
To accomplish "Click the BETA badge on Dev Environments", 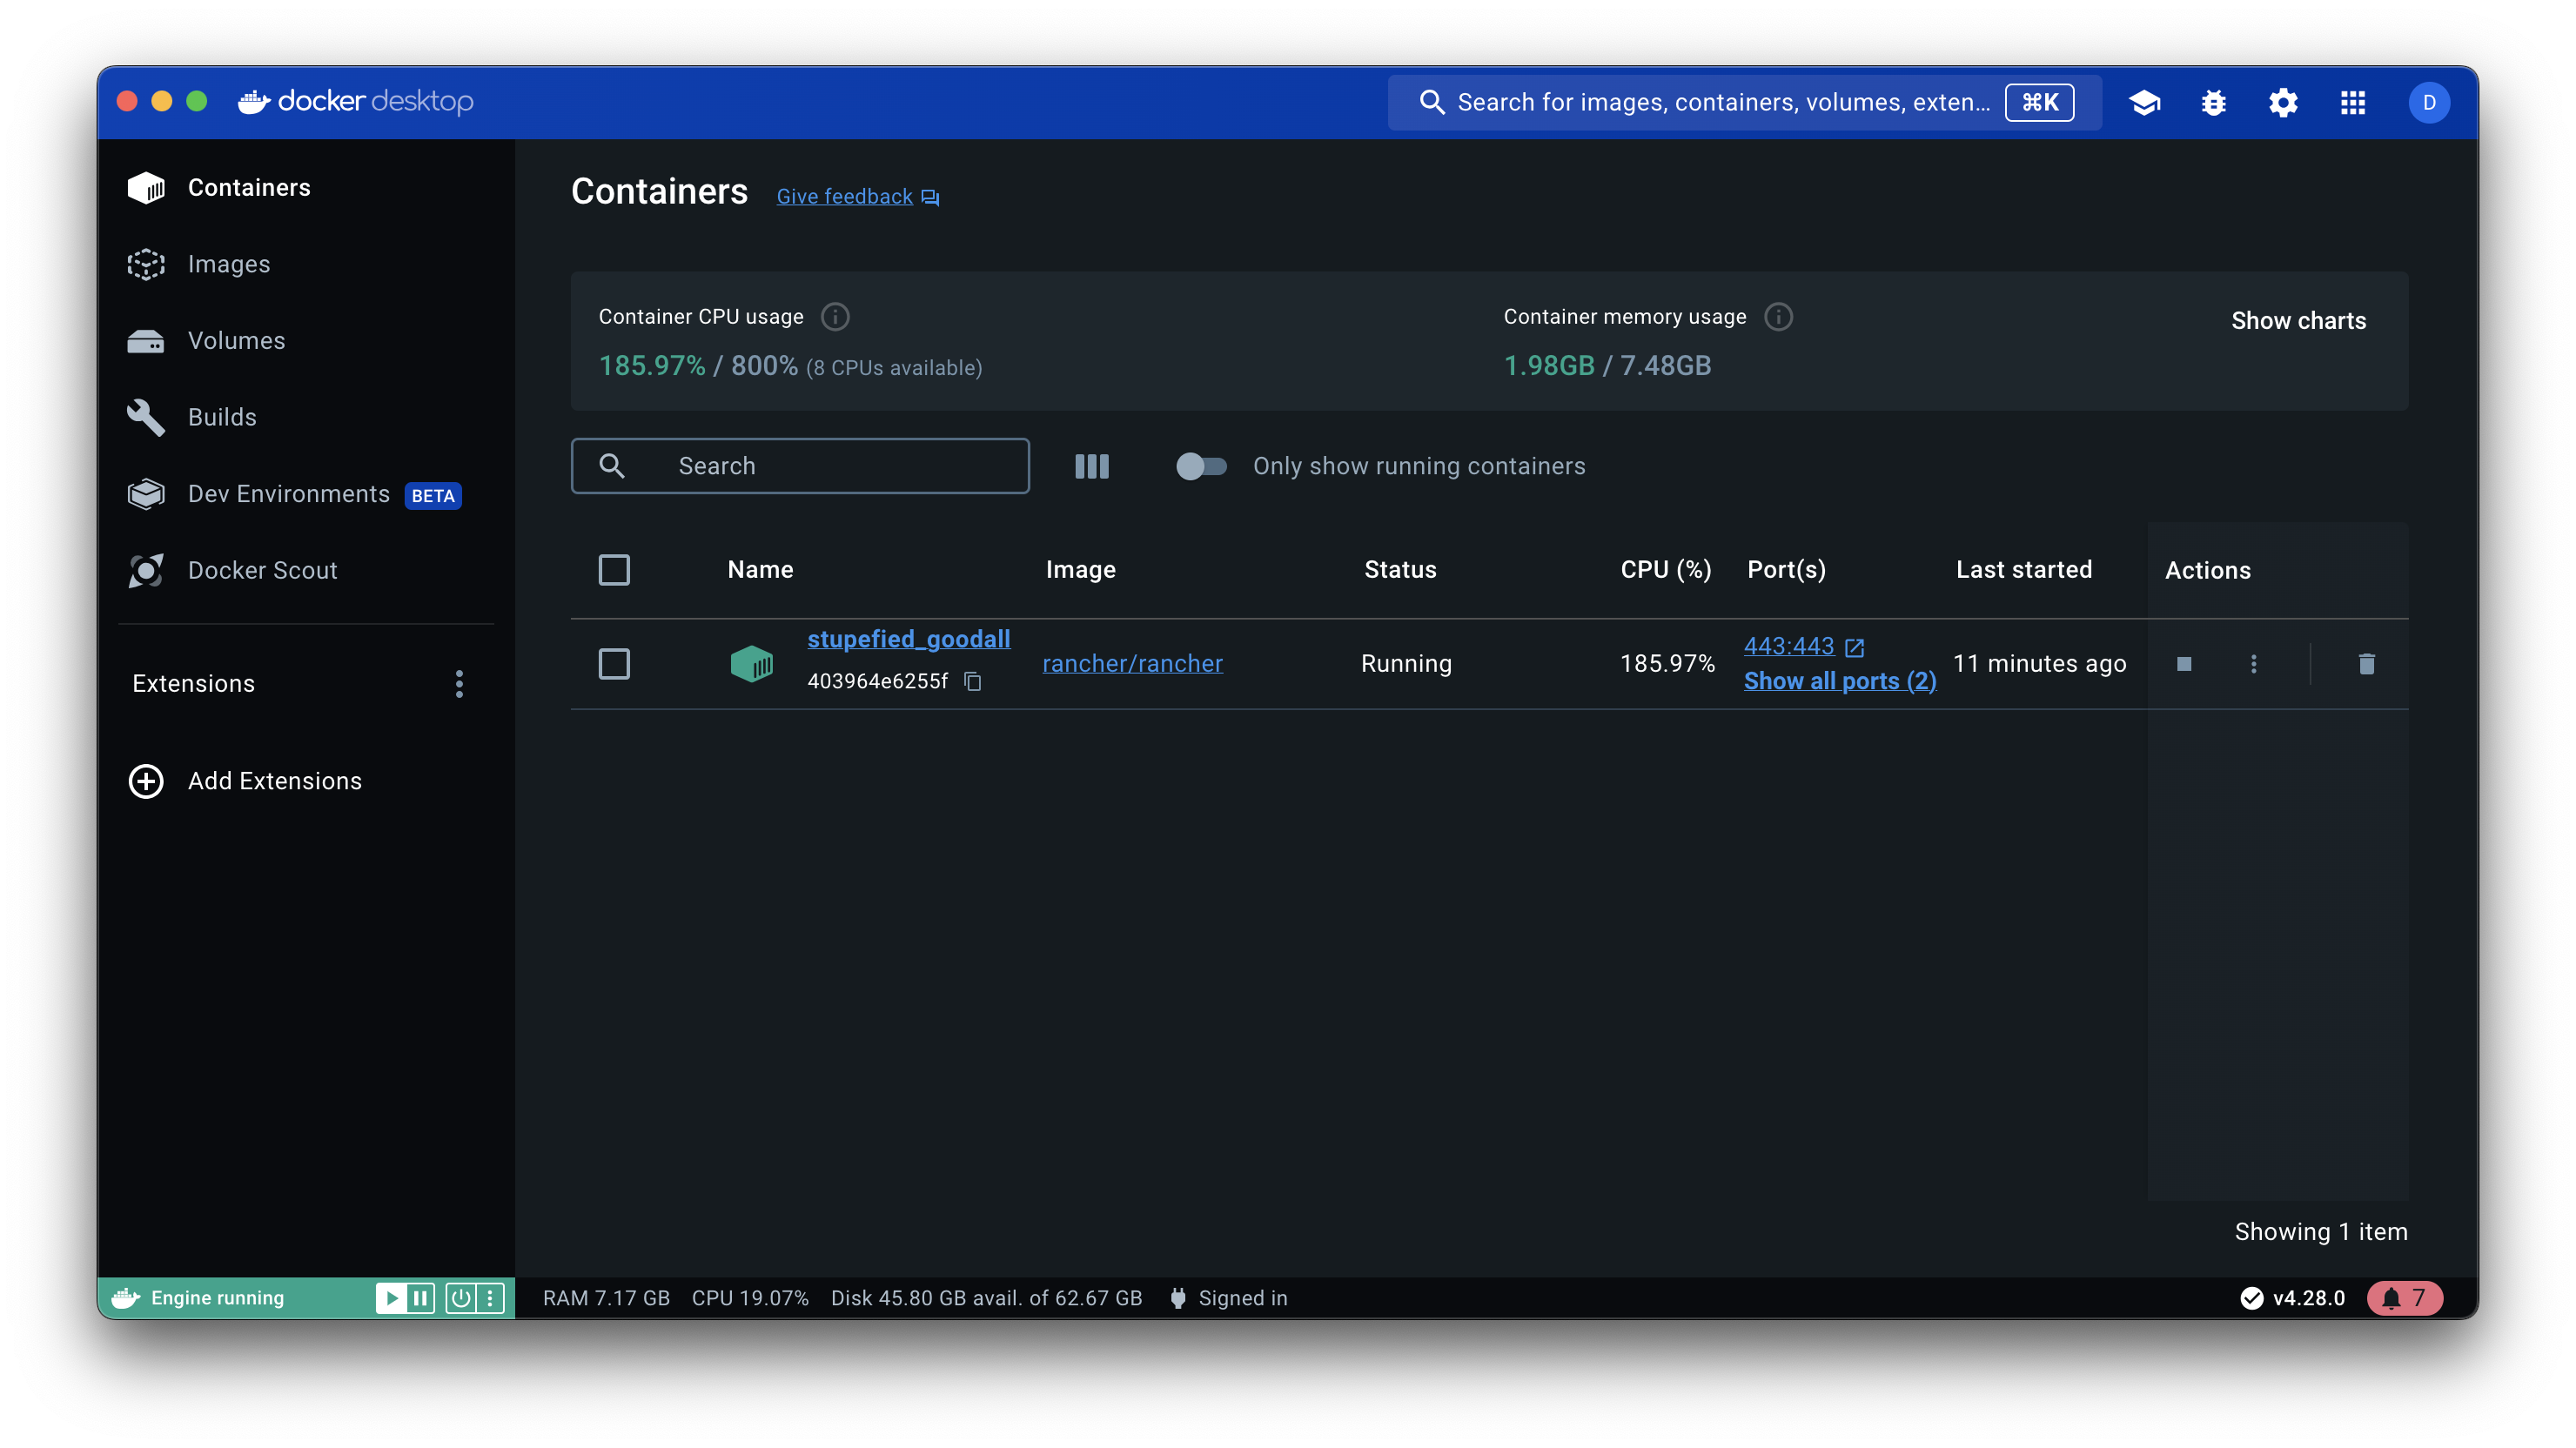I will coord(432,496).
